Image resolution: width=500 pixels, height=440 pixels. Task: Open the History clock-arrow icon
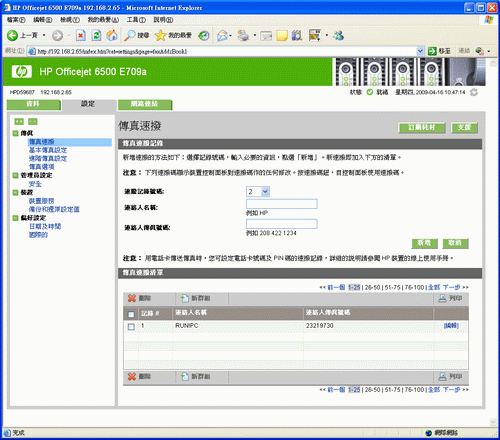pos(204,35)
